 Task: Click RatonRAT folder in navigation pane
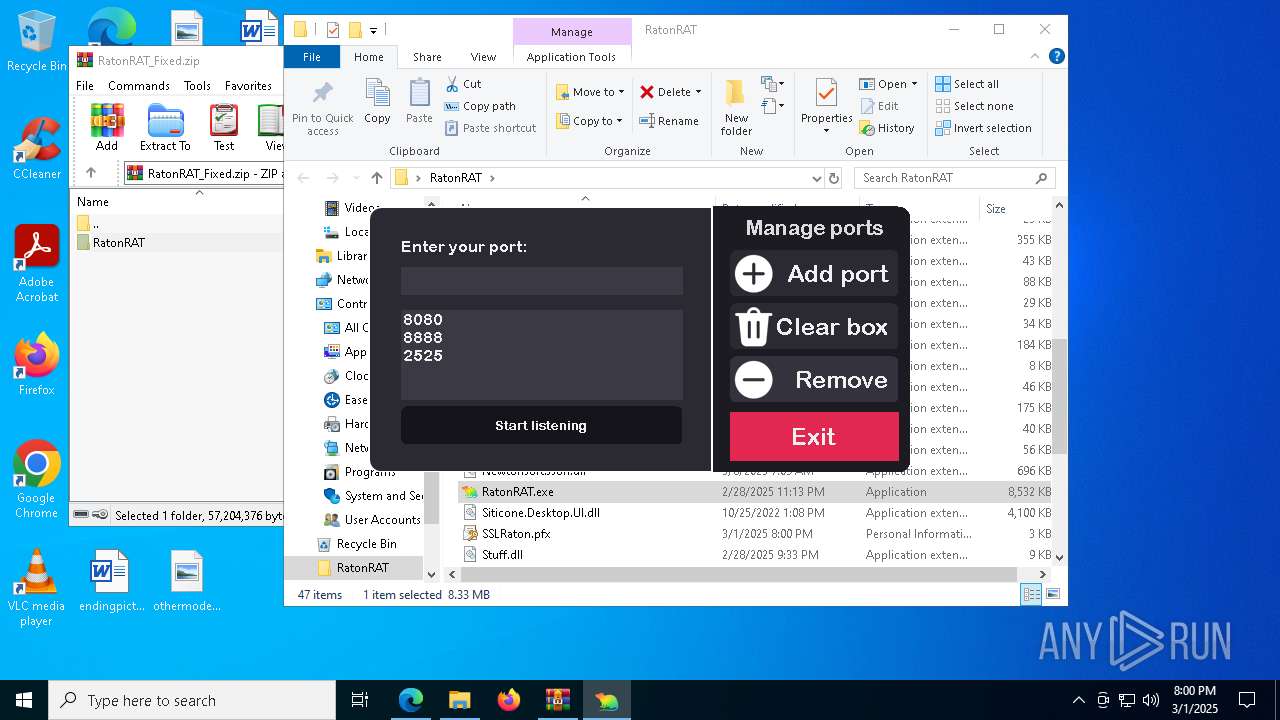click(362, 568)
